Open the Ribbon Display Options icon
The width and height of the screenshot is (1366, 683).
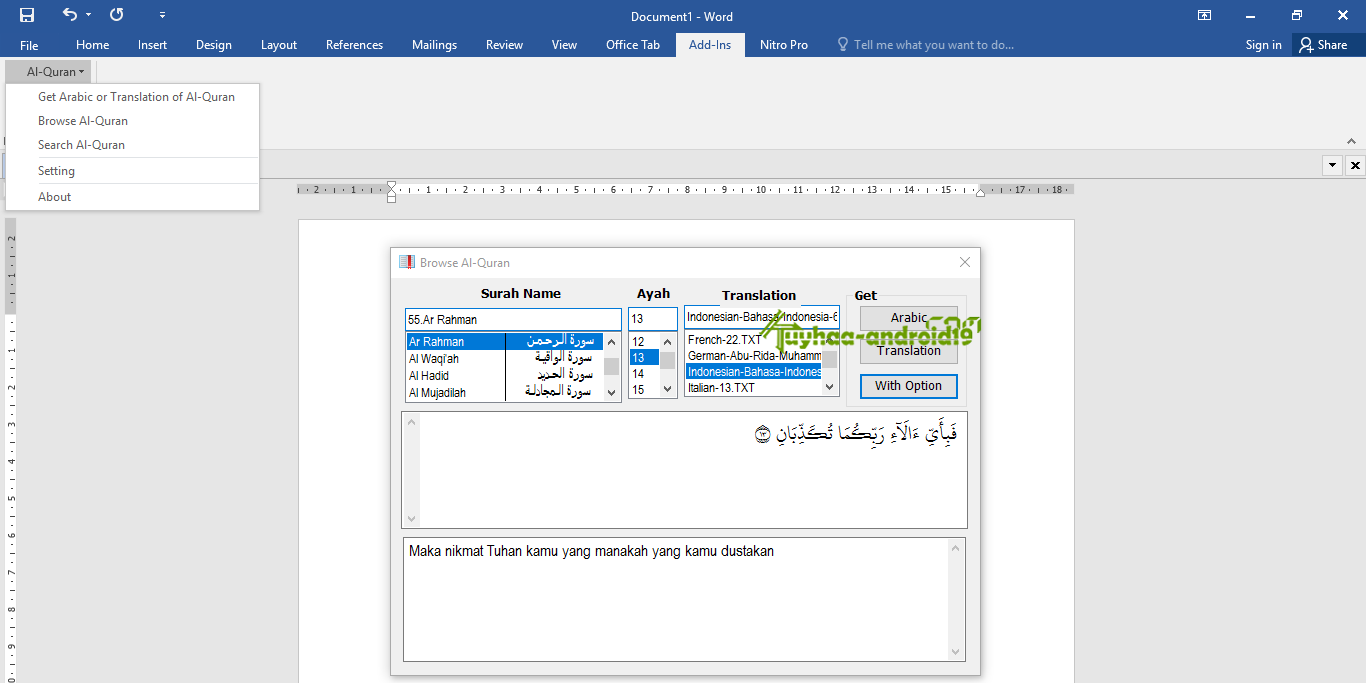tap(1204, 16)
